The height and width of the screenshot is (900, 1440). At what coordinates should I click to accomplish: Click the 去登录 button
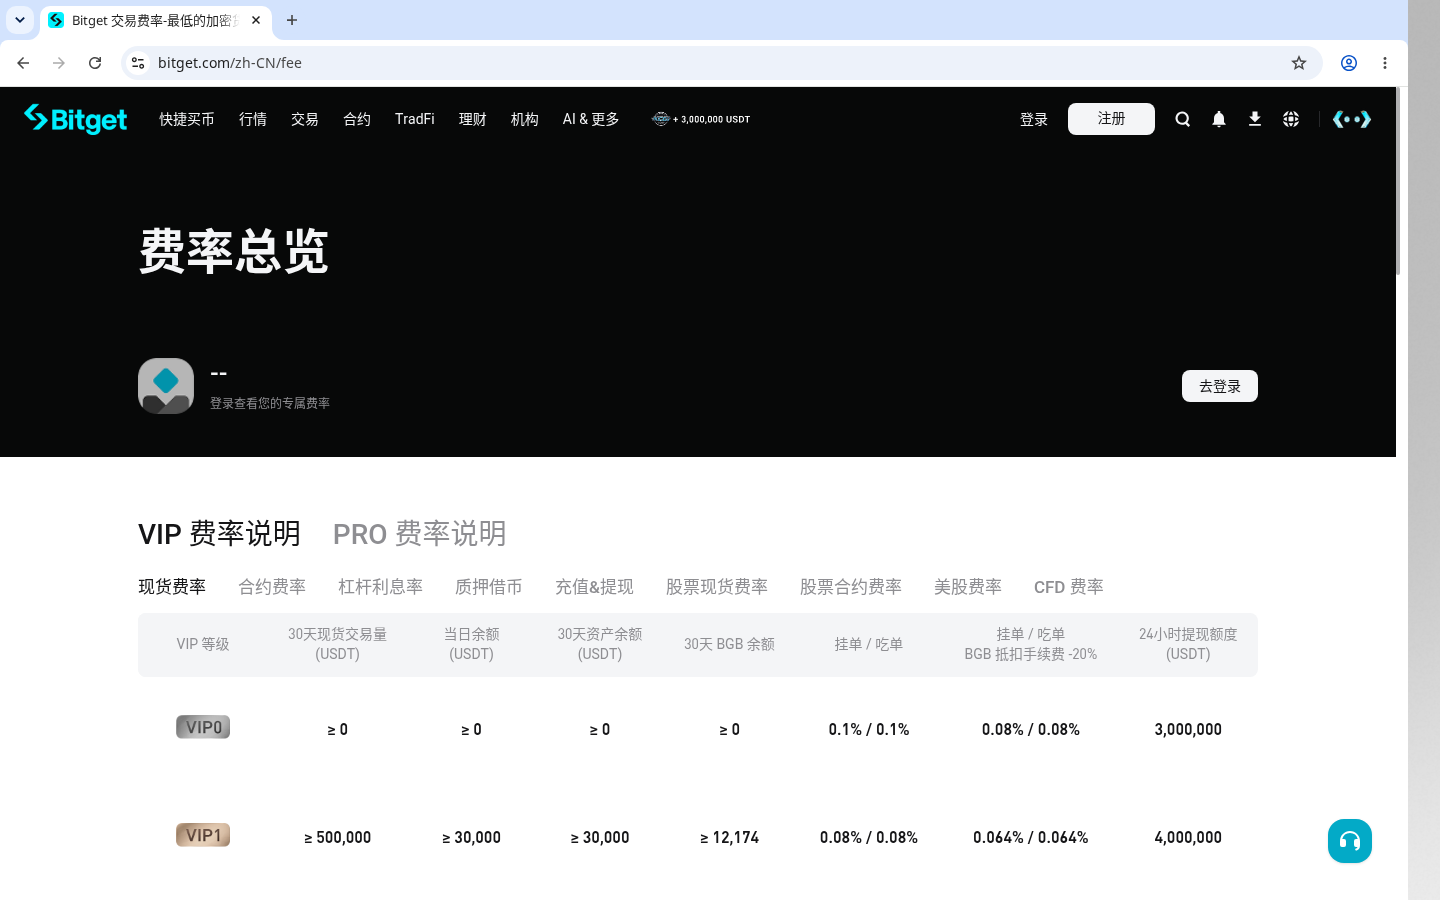pos(1220,386)
